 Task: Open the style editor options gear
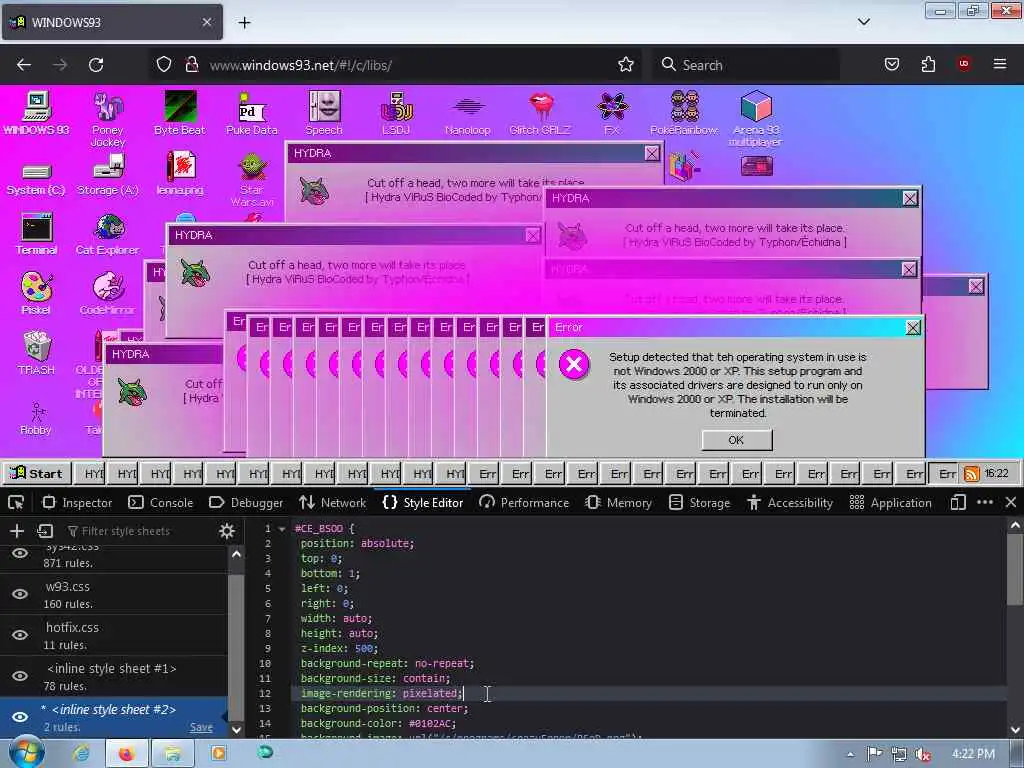click(x=227, y=531)
